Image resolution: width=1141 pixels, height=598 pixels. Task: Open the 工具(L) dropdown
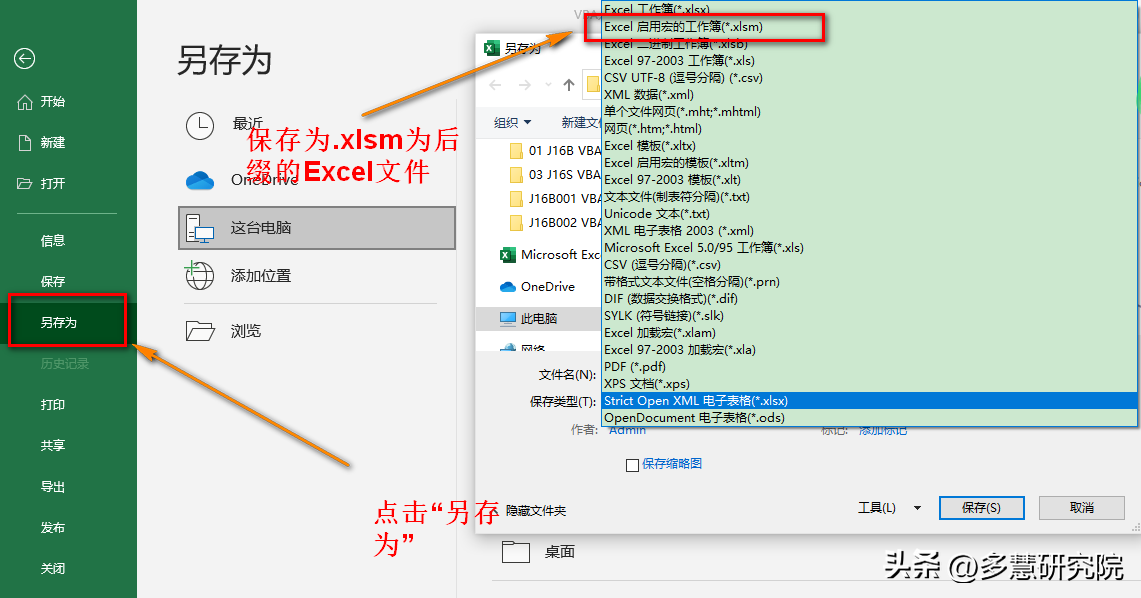(x=889, y=508)
